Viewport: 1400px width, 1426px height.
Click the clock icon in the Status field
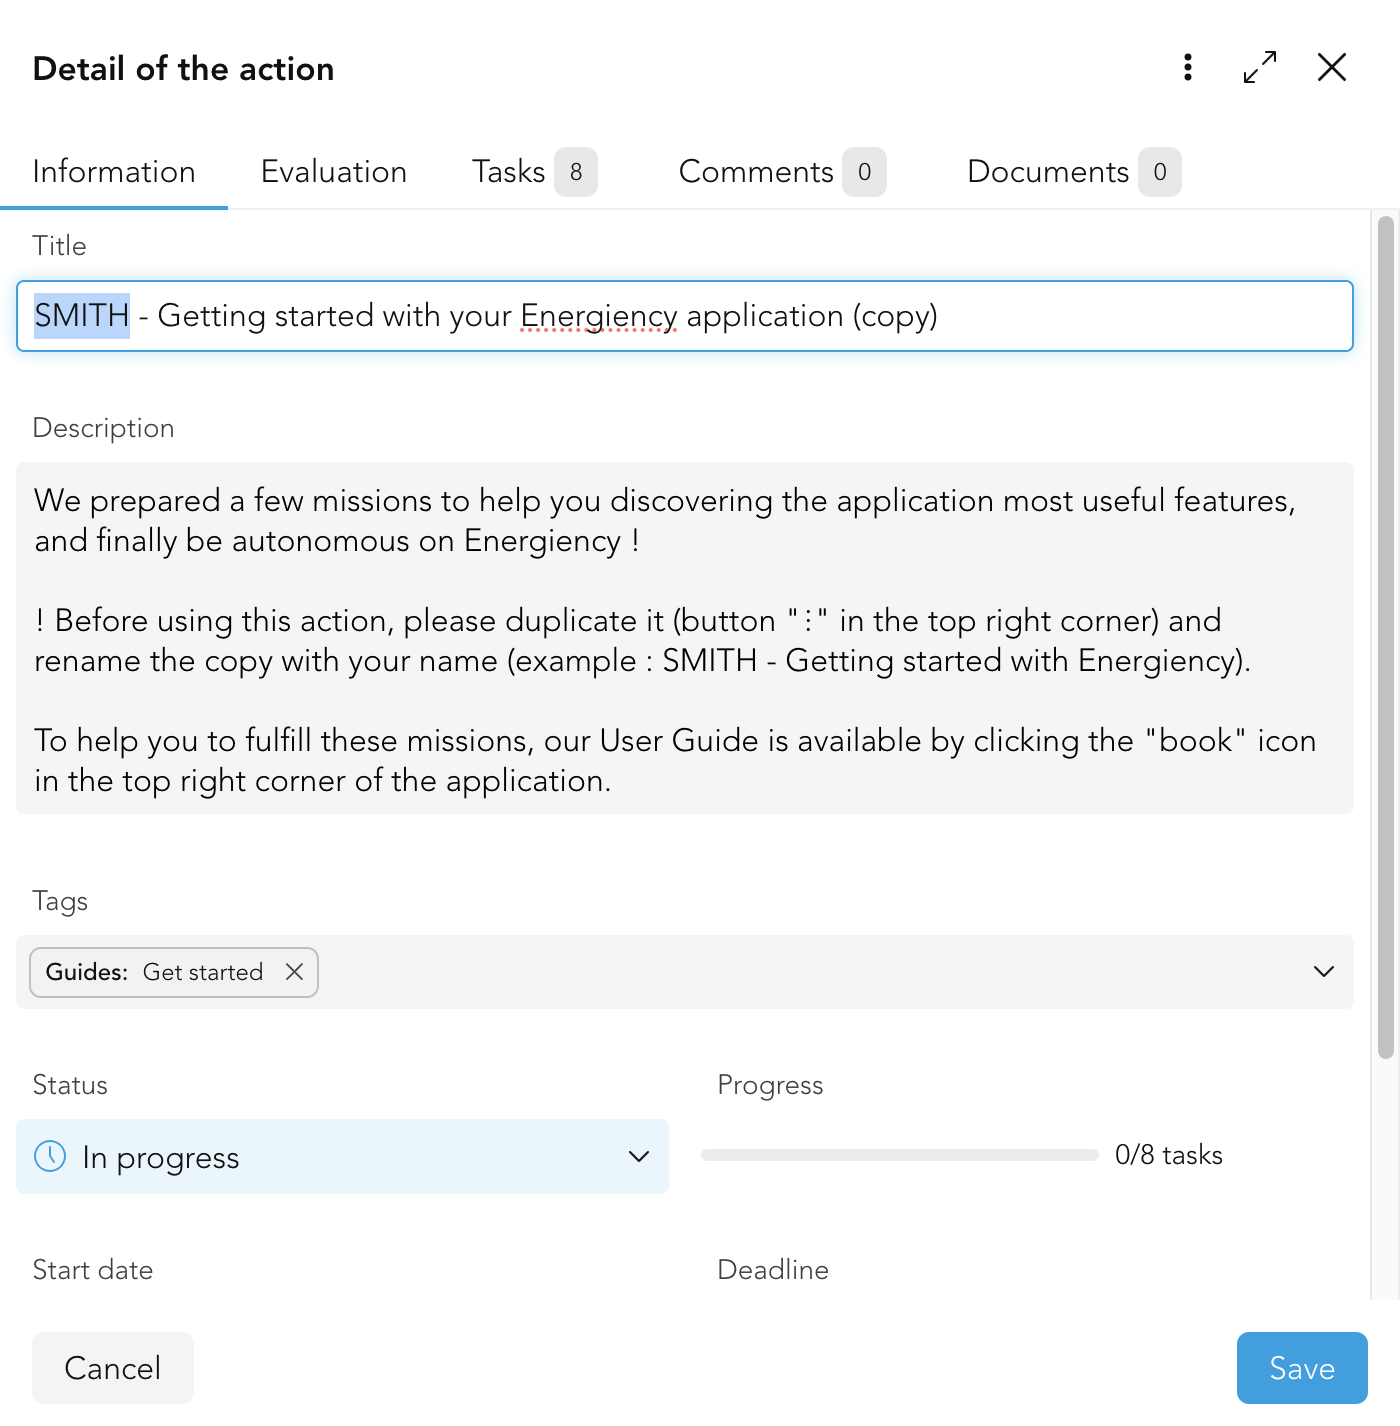(50, 1156)
